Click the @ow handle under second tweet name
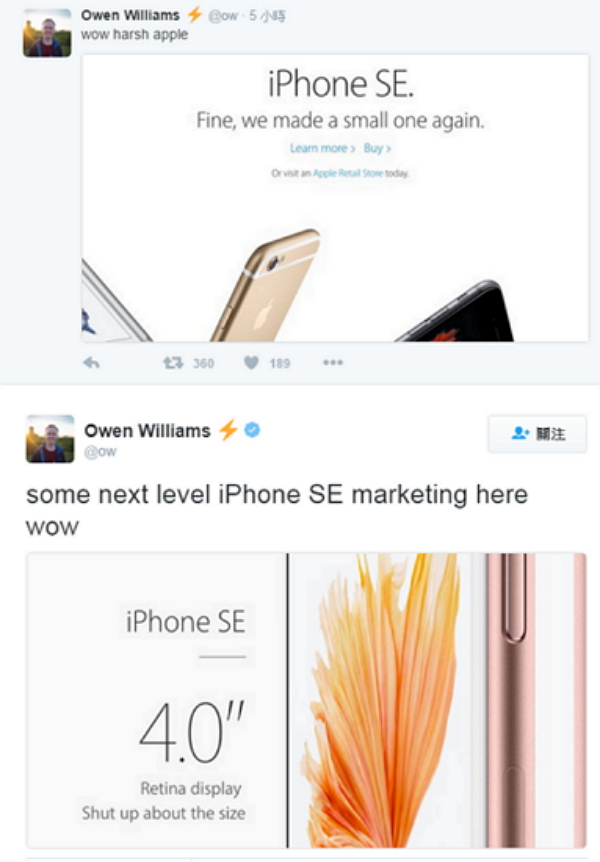 [100, 452]
